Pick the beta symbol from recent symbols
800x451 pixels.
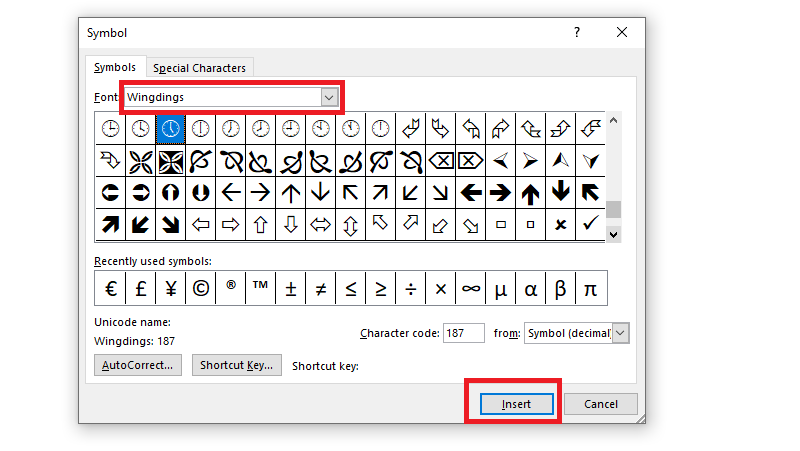(x=560, y=289)
